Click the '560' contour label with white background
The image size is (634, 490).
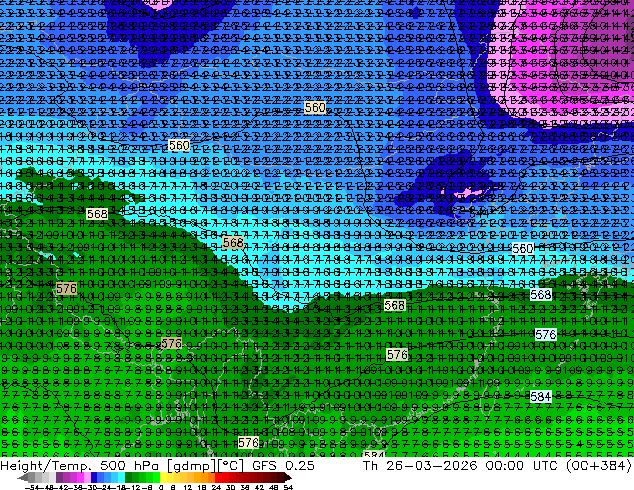pos(522,248)
